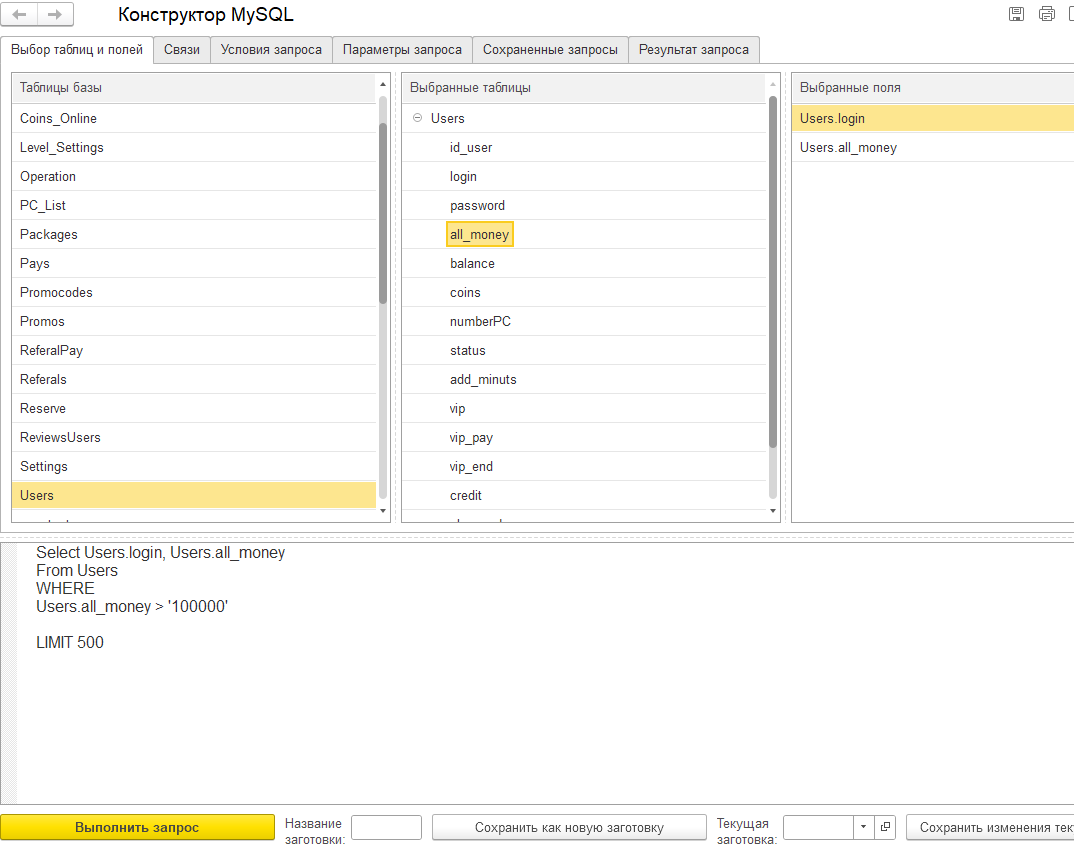1074x852 pixels.
Task: Select the numberPC field
Action: [x=480, y=321]
